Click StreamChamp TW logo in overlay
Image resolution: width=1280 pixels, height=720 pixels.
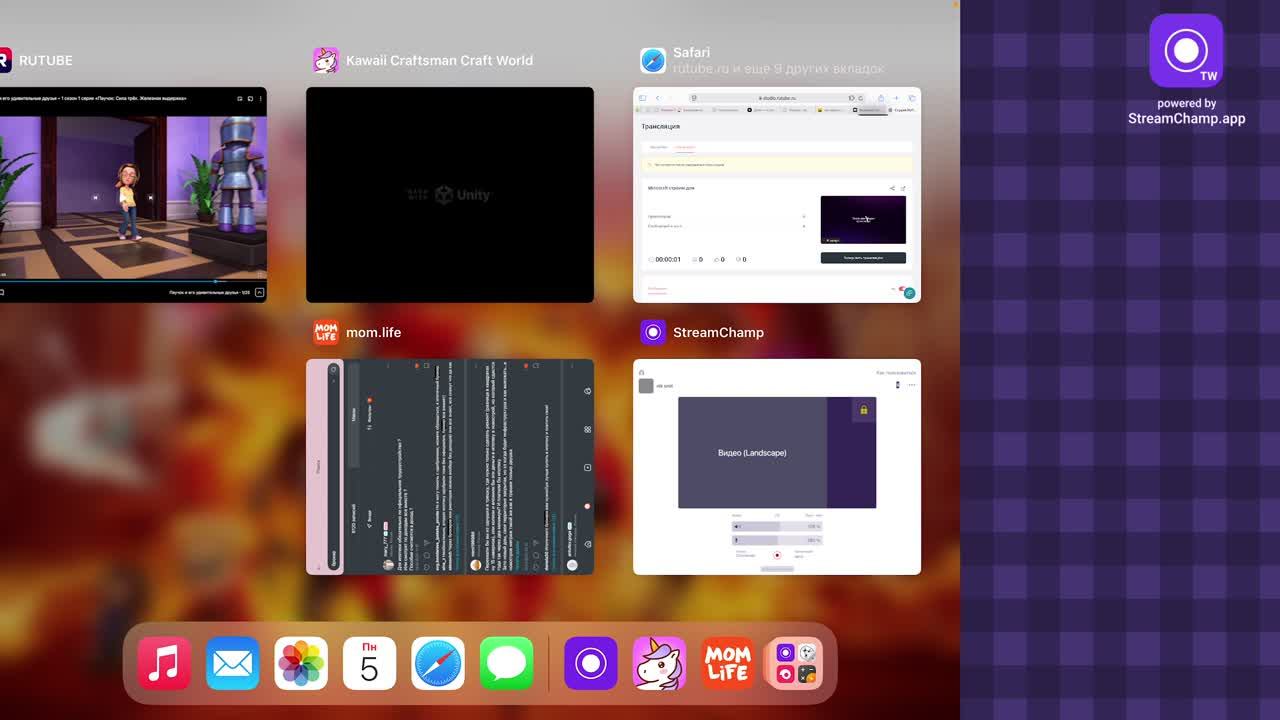(1186, 51)
